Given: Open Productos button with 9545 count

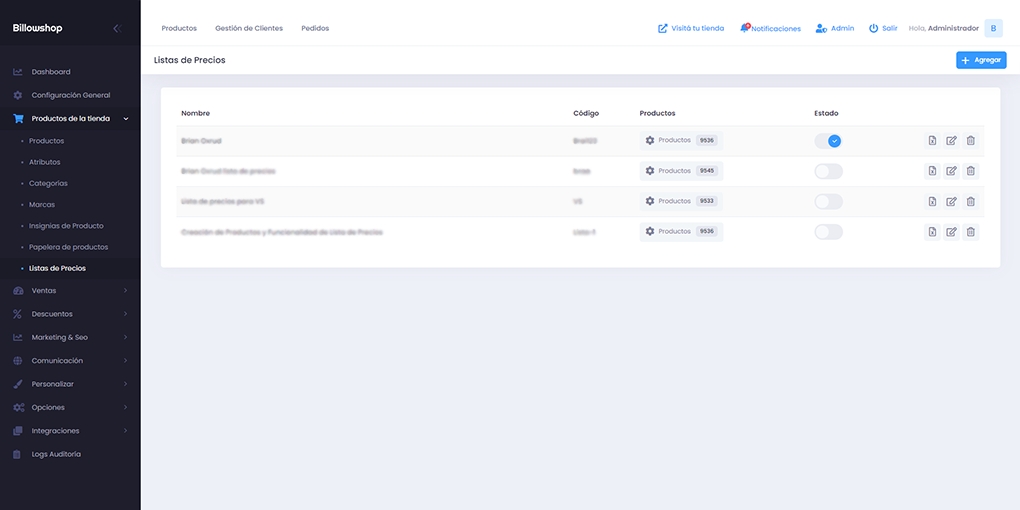Looking at the screenshot, I should (681, 171).
